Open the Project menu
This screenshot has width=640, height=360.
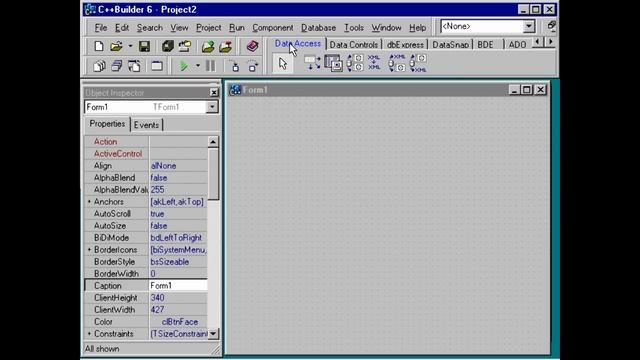click(x=209, y=28)
